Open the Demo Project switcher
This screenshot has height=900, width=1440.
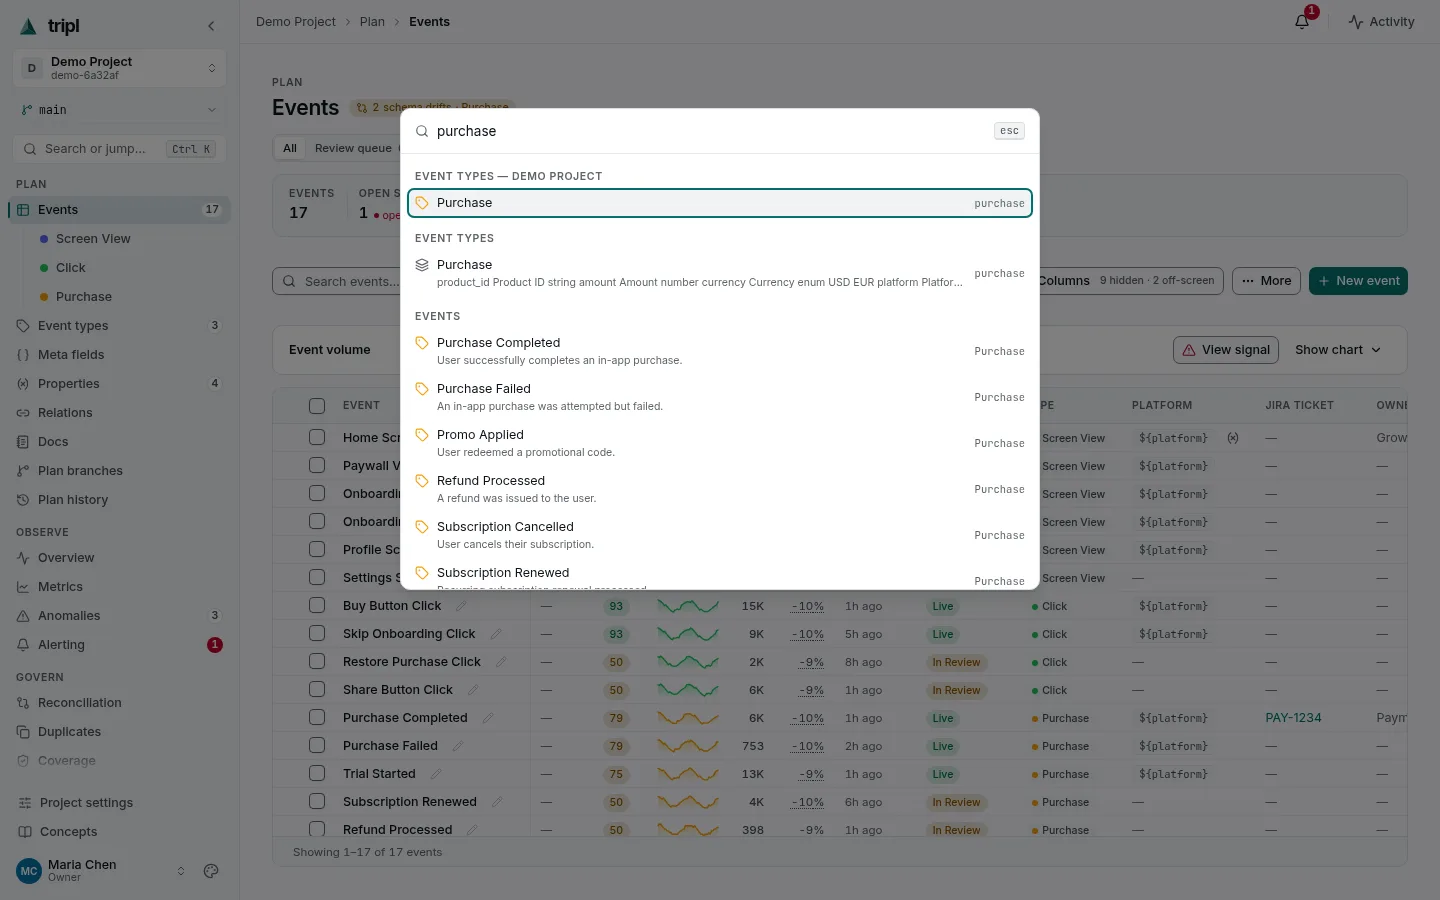(119, 68)
